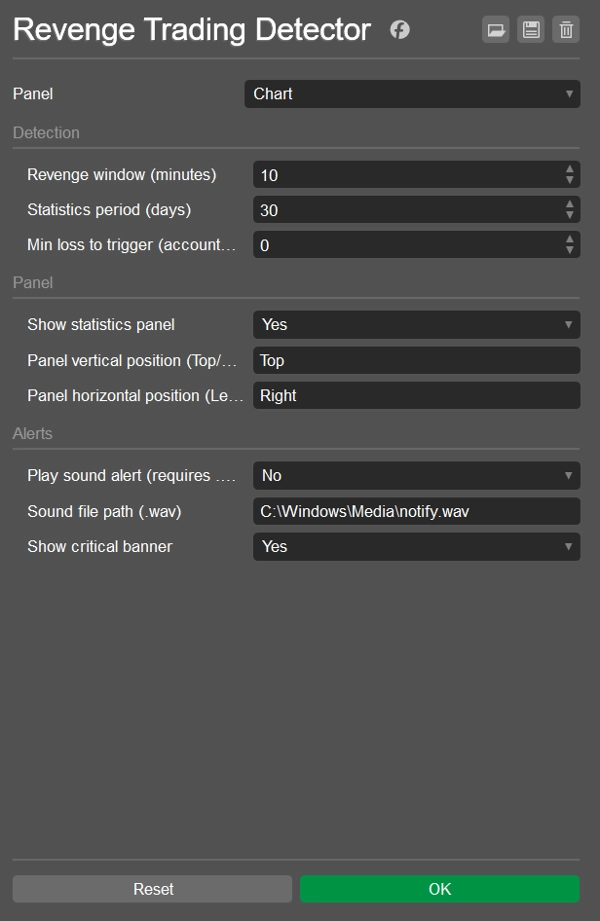
Task: Click the circular f icon beside the title
Action: click(x=399, y=29)
